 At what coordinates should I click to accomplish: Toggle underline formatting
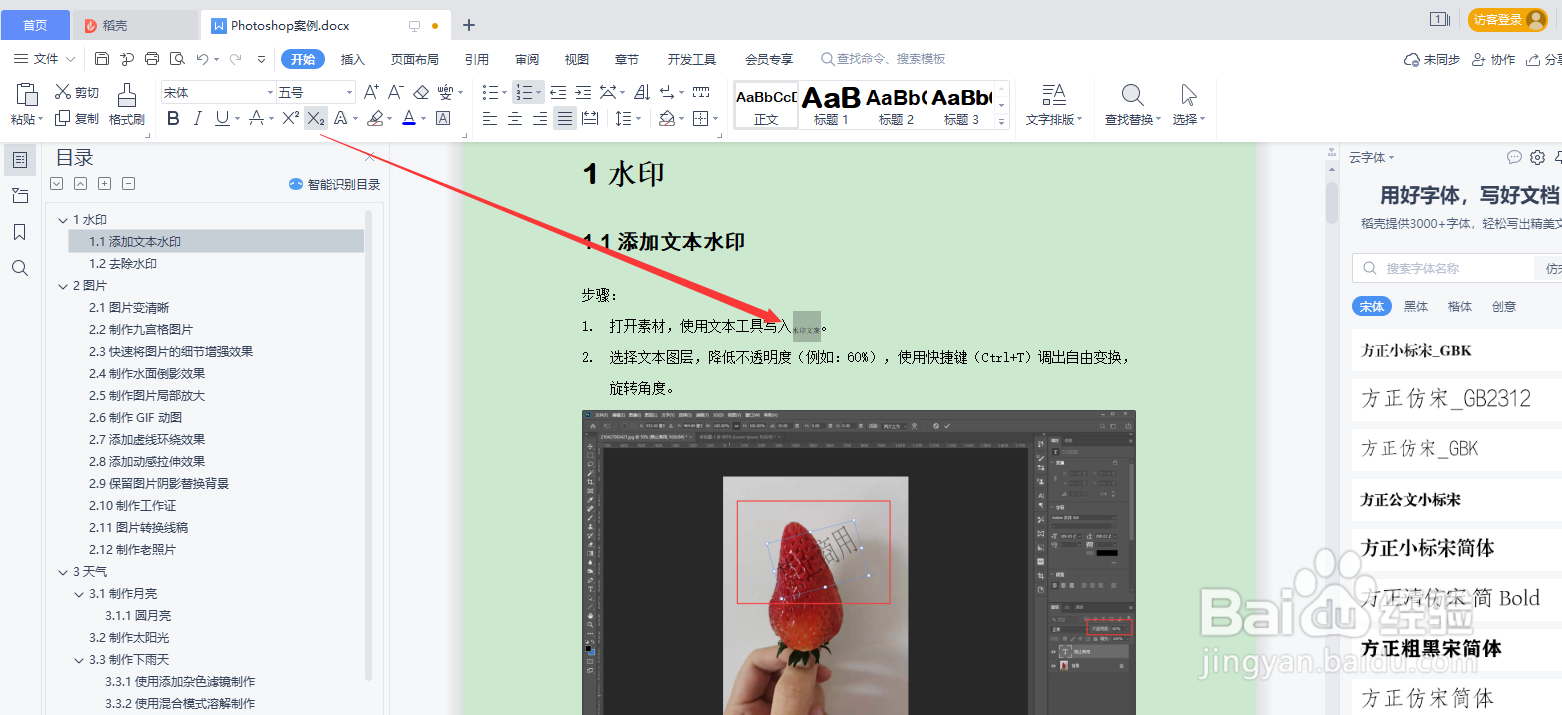pos(223,118)
